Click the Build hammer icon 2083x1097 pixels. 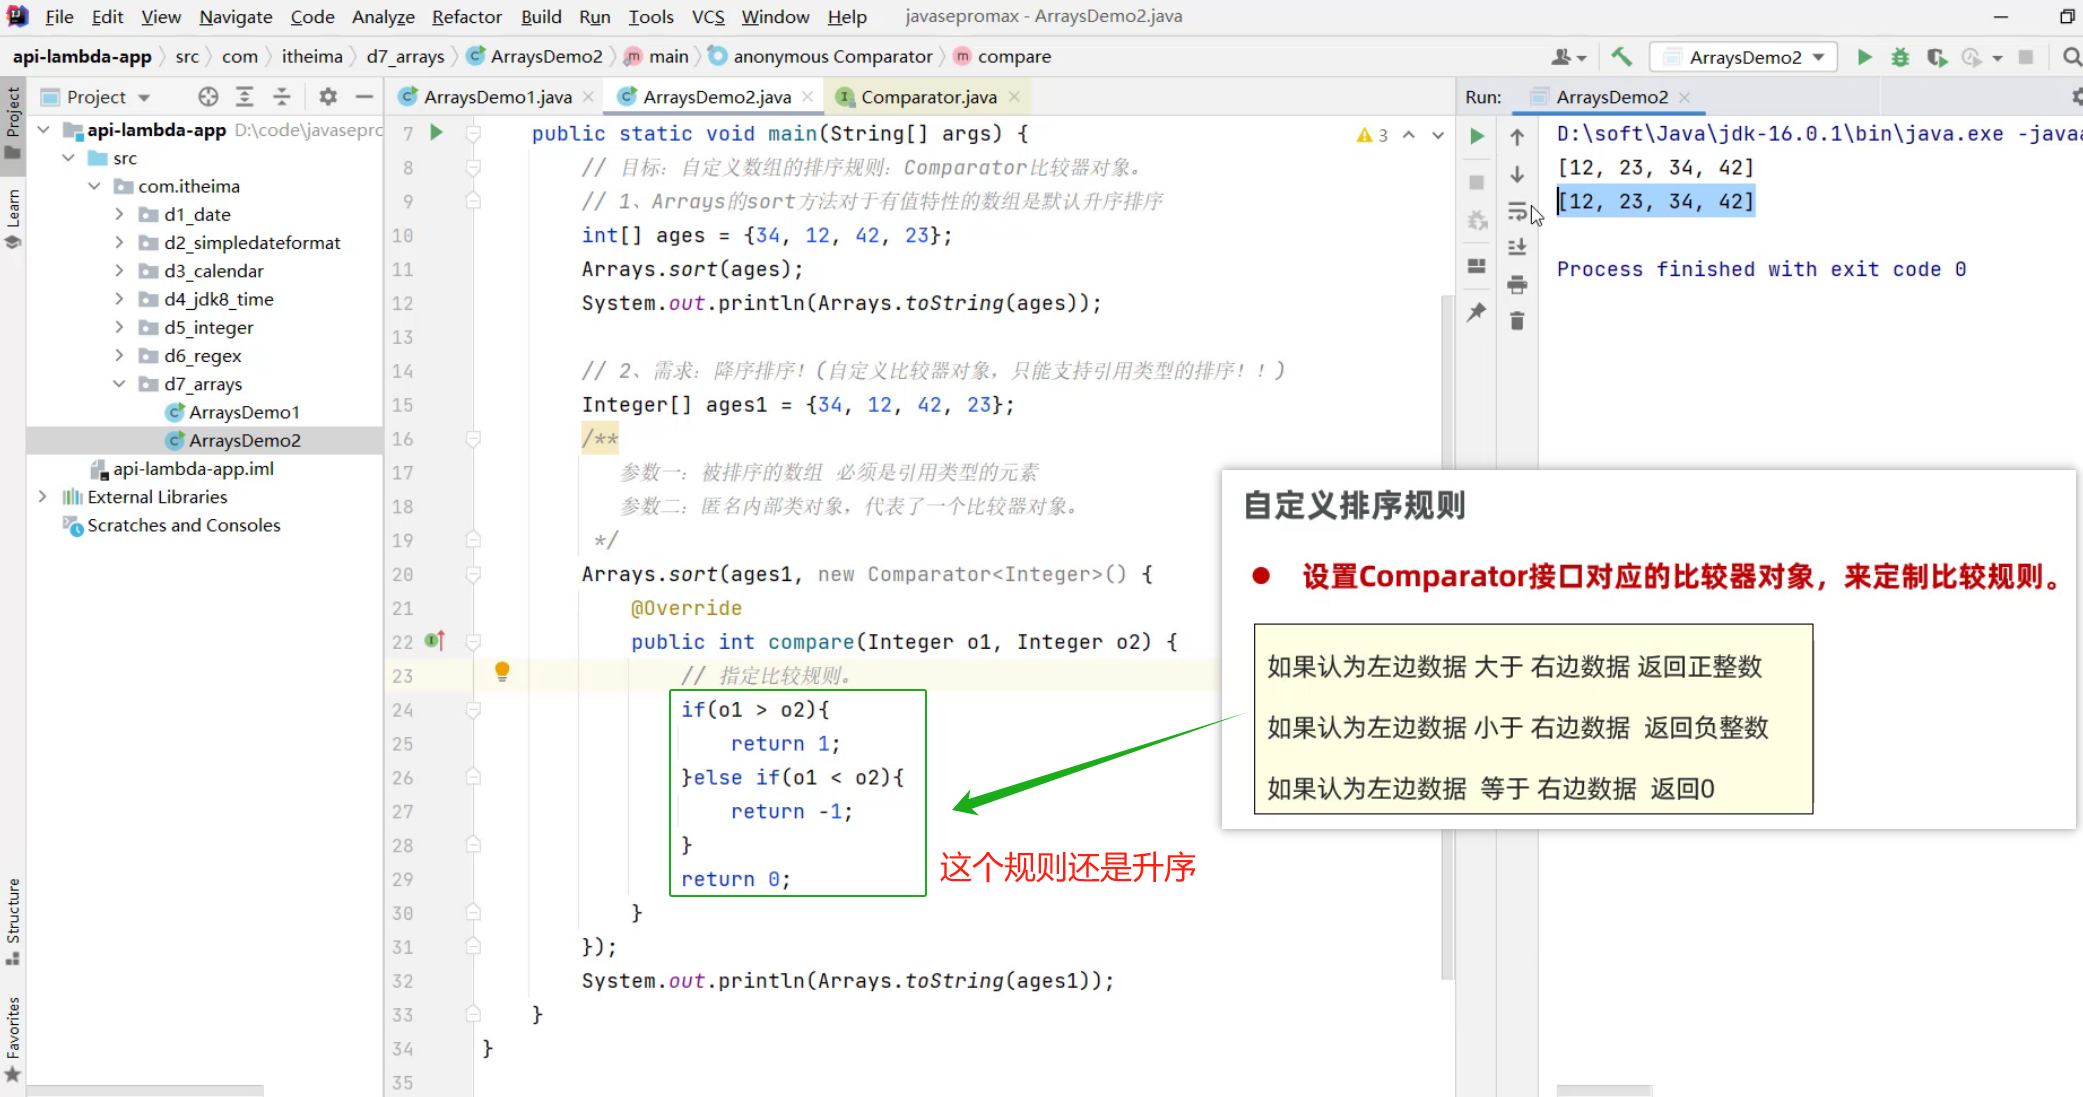tap(1621, 57)
